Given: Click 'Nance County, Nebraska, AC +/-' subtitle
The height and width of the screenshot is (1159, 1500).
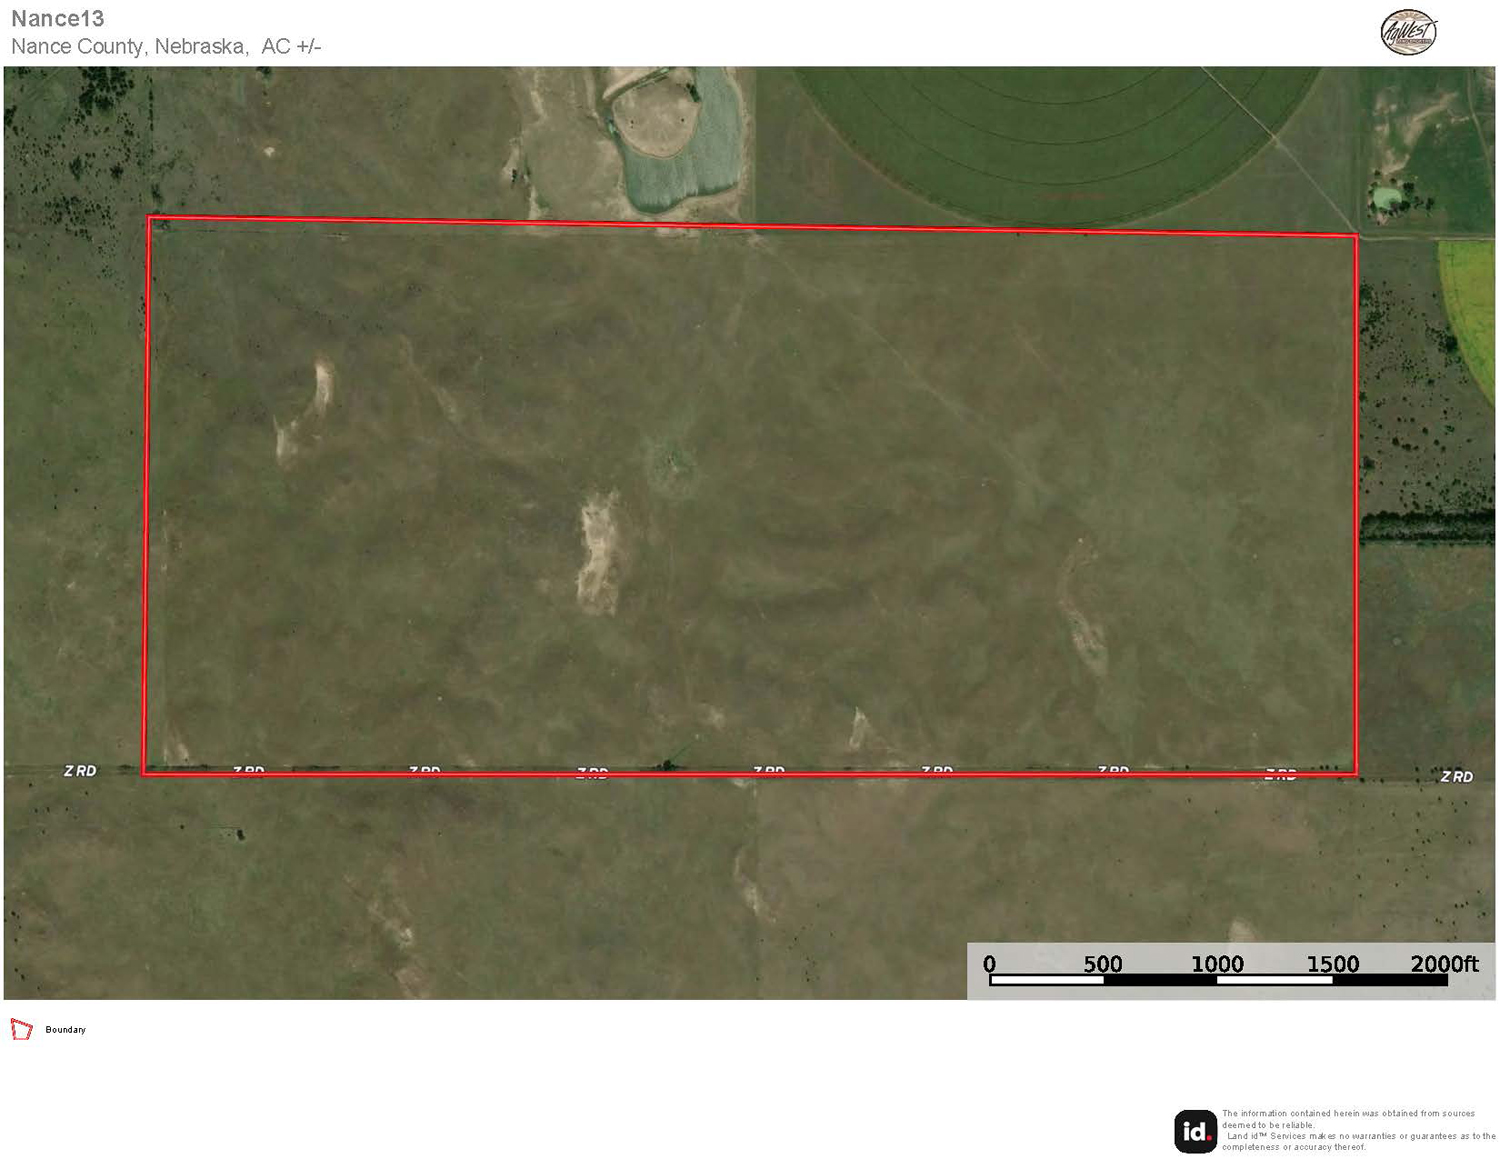Looking at the screenshot, I should click(x=166, y=47).
